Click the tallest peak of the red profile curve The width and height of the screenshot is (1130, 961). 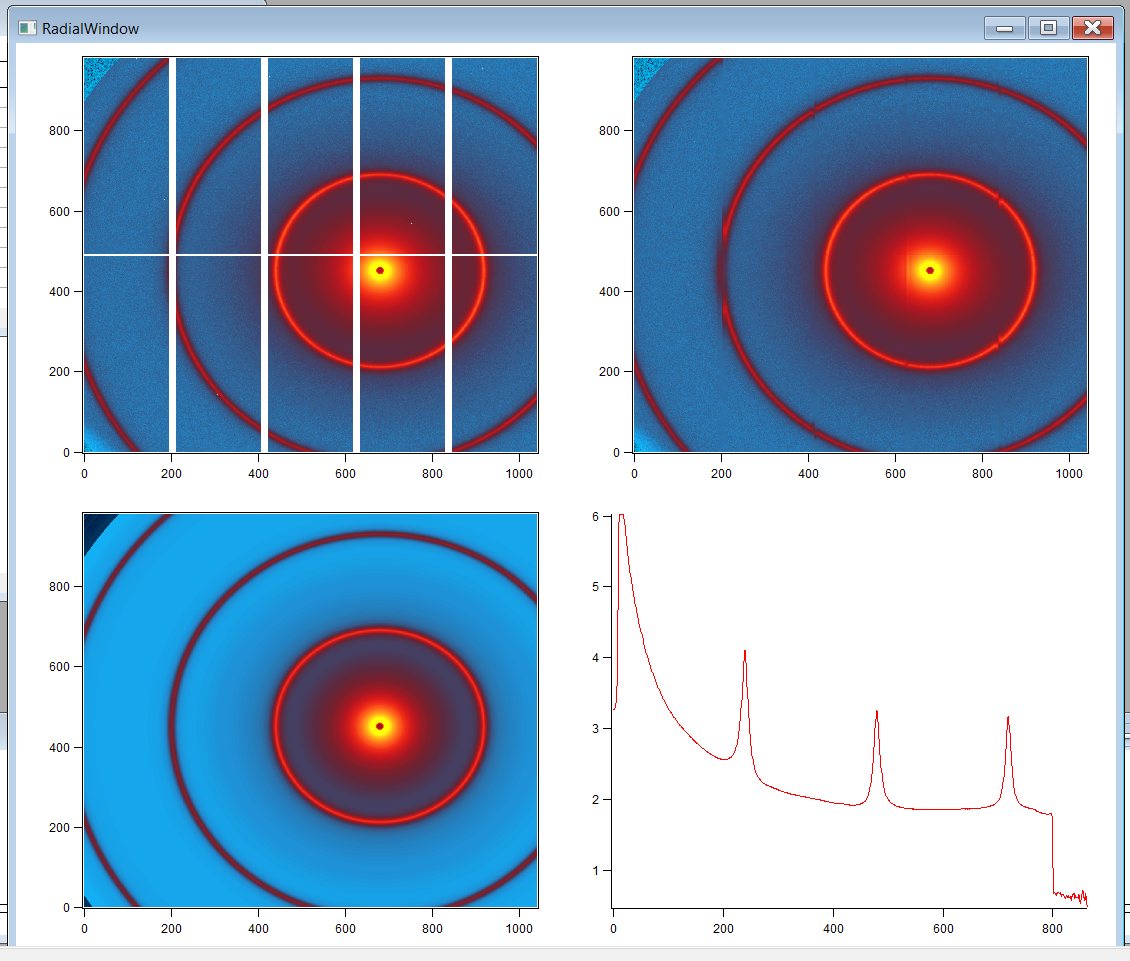[x=621, y=516]
